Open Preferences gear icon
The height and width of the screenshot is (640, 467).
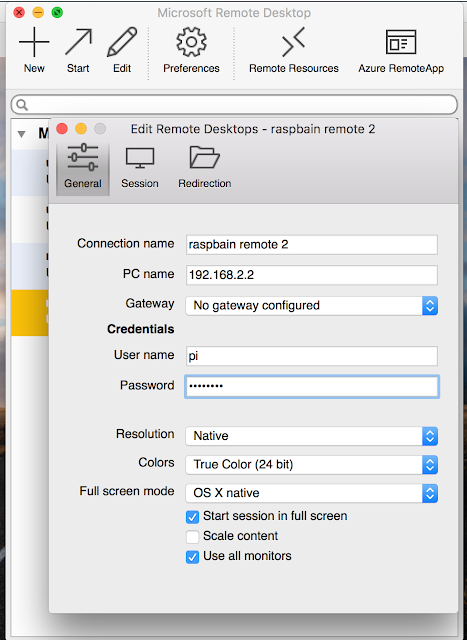(191, 42)
